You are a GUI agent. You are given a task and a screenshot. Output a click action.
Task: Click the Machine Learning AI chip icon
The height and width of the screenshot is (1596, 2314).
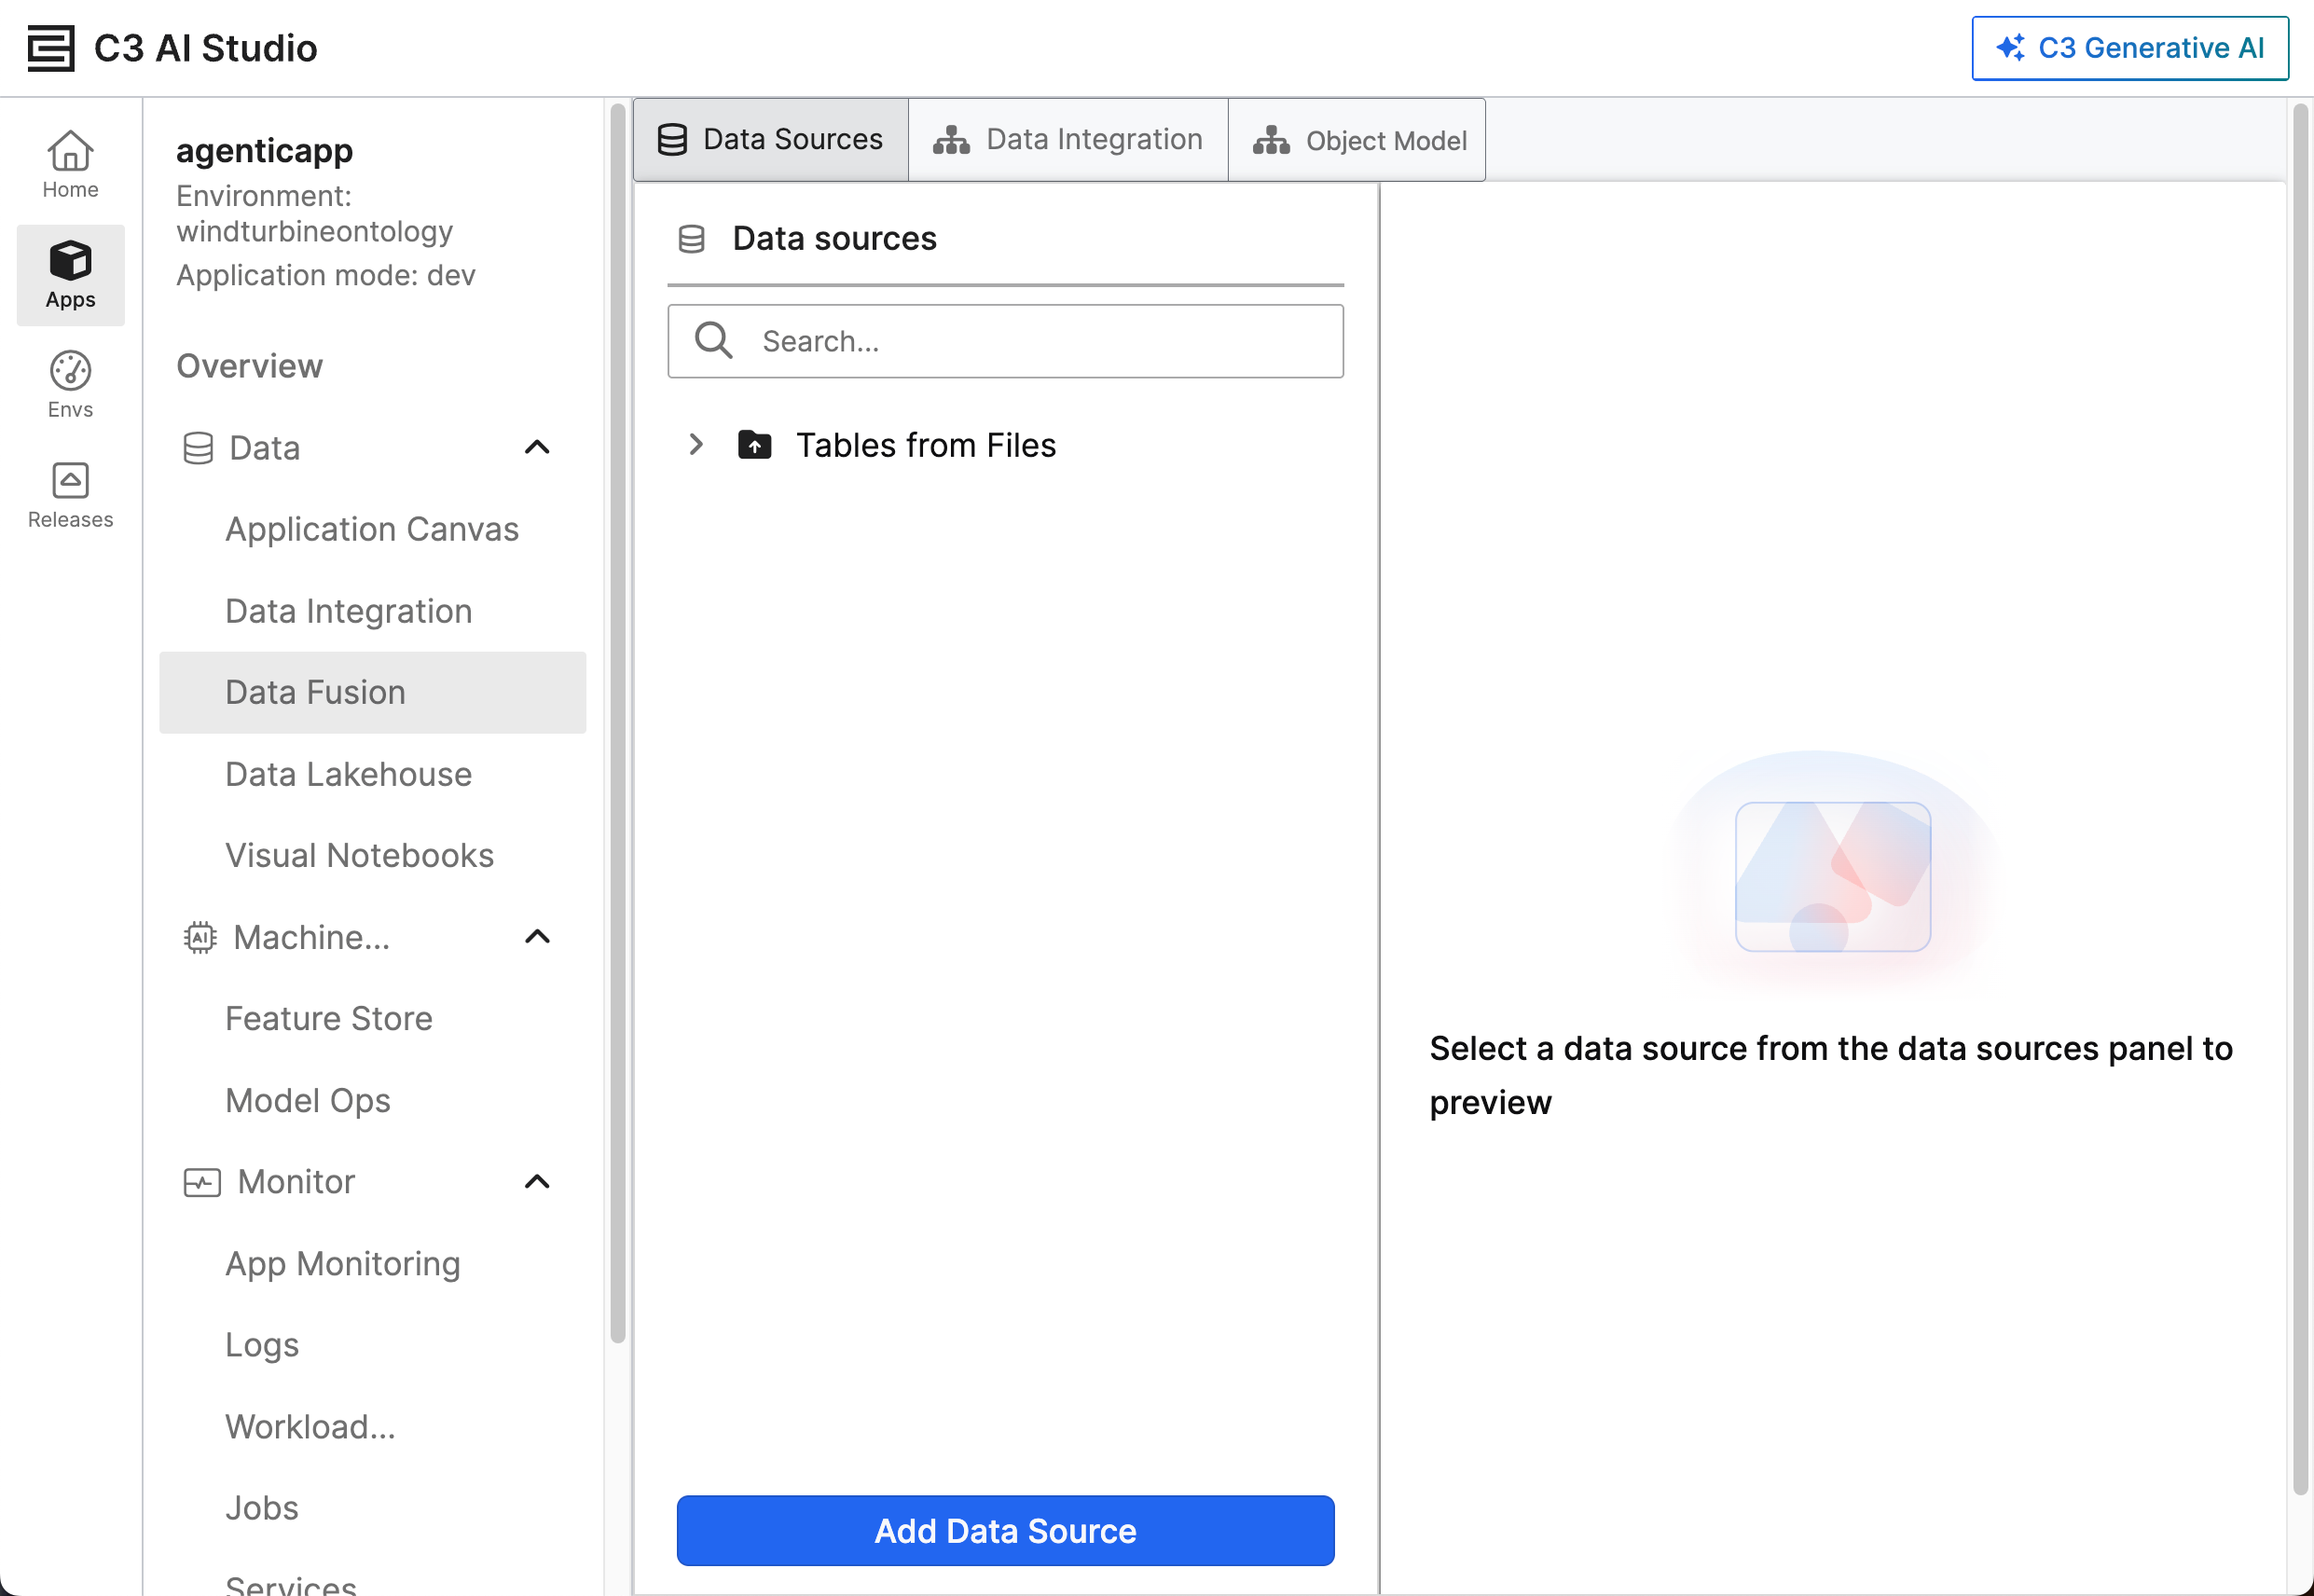199,937
